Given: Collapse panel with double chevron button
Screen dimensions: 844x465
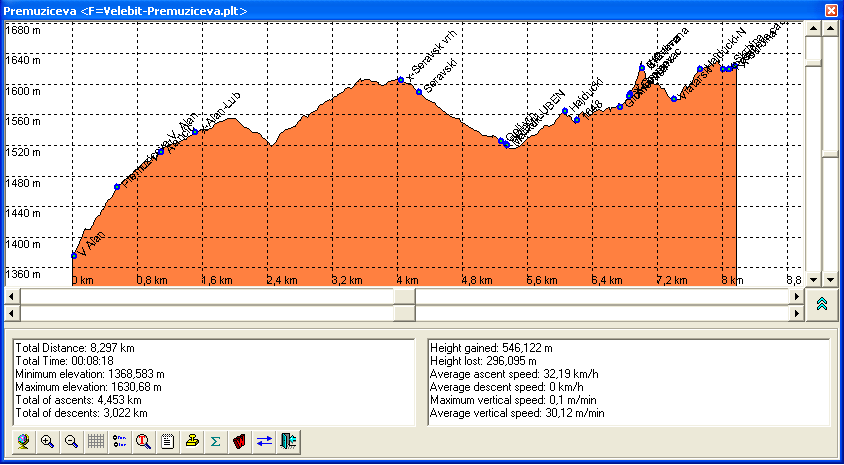Looking at the screenshot, I should pos(821,304).
